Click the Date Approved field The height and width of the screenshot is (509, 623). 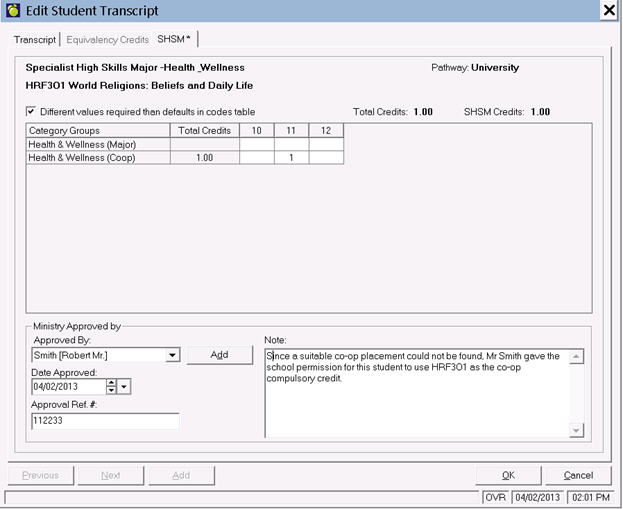pyautogui.click(x=66, y=387)
